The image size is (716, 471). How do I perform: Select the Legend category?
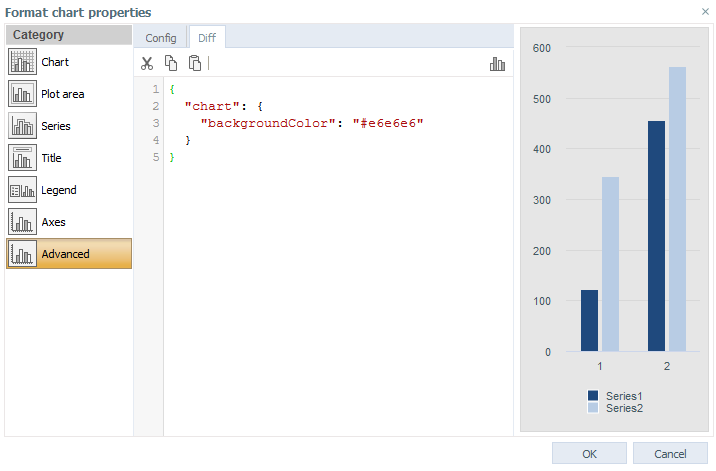pyautogui.click(x=69, y=190)
